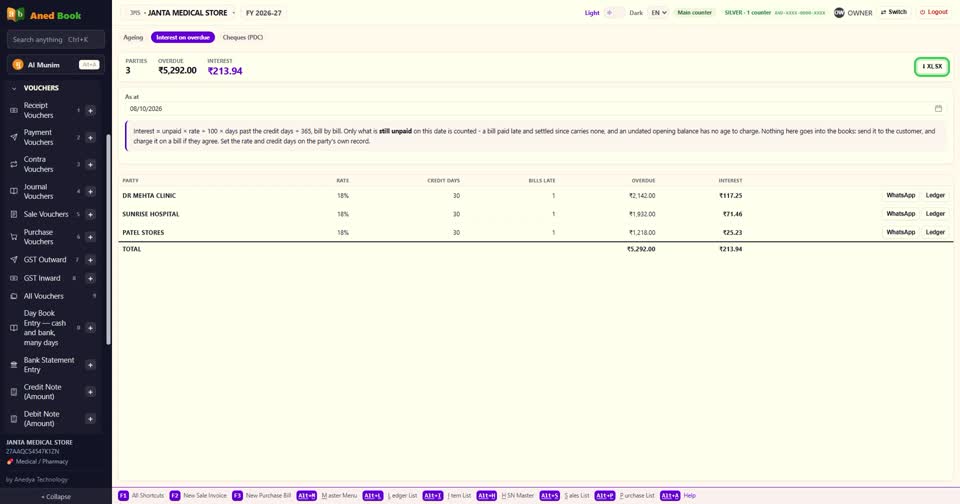Send WhatsApp to Dr Mehta Clinic

pos(901,195)
